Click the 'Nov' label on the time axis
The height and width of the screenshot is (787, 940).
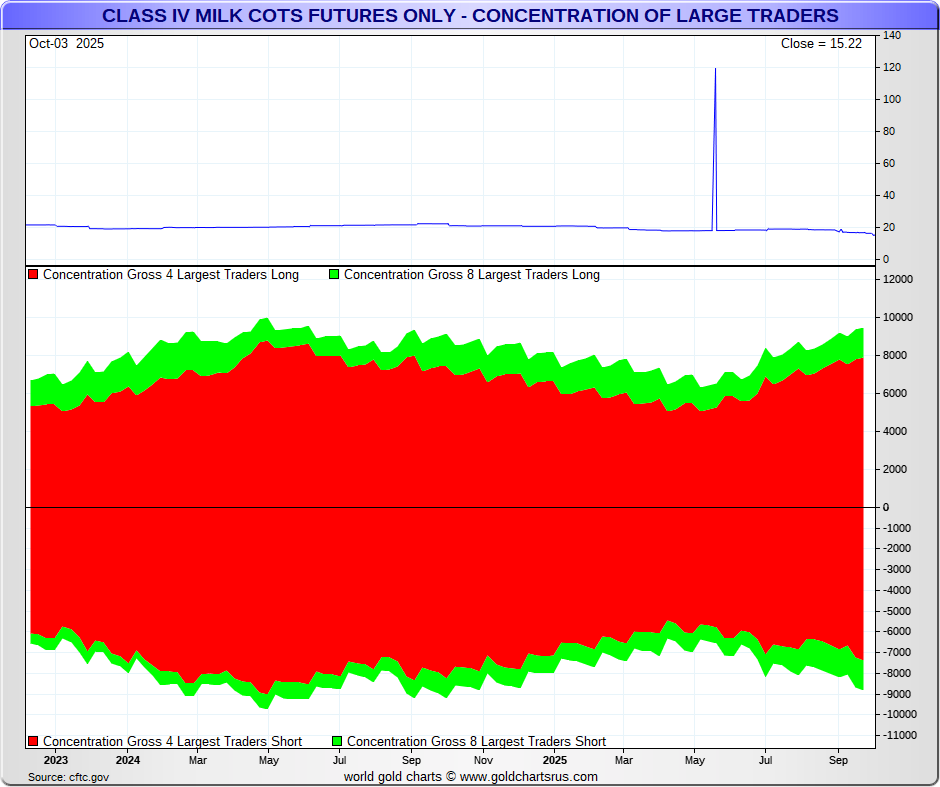pos(482,760)
